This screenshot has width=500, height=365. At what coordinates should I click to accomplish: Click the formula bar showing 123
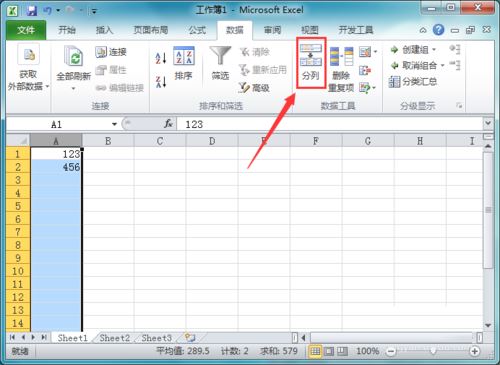330,124
